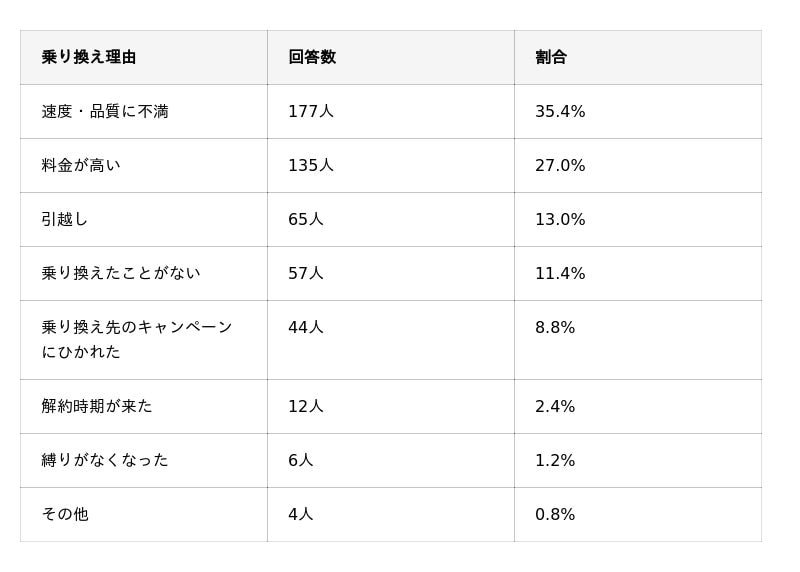Select the 27.0% percentage cell

pyautogui.click(x=560, y=165)
